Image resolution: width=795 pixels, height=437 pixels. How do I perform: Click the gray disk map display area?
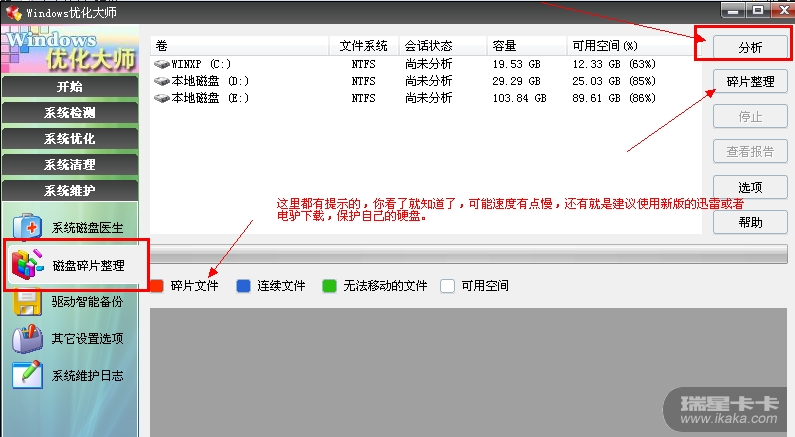pyautogui.click(x=468, y=372)
